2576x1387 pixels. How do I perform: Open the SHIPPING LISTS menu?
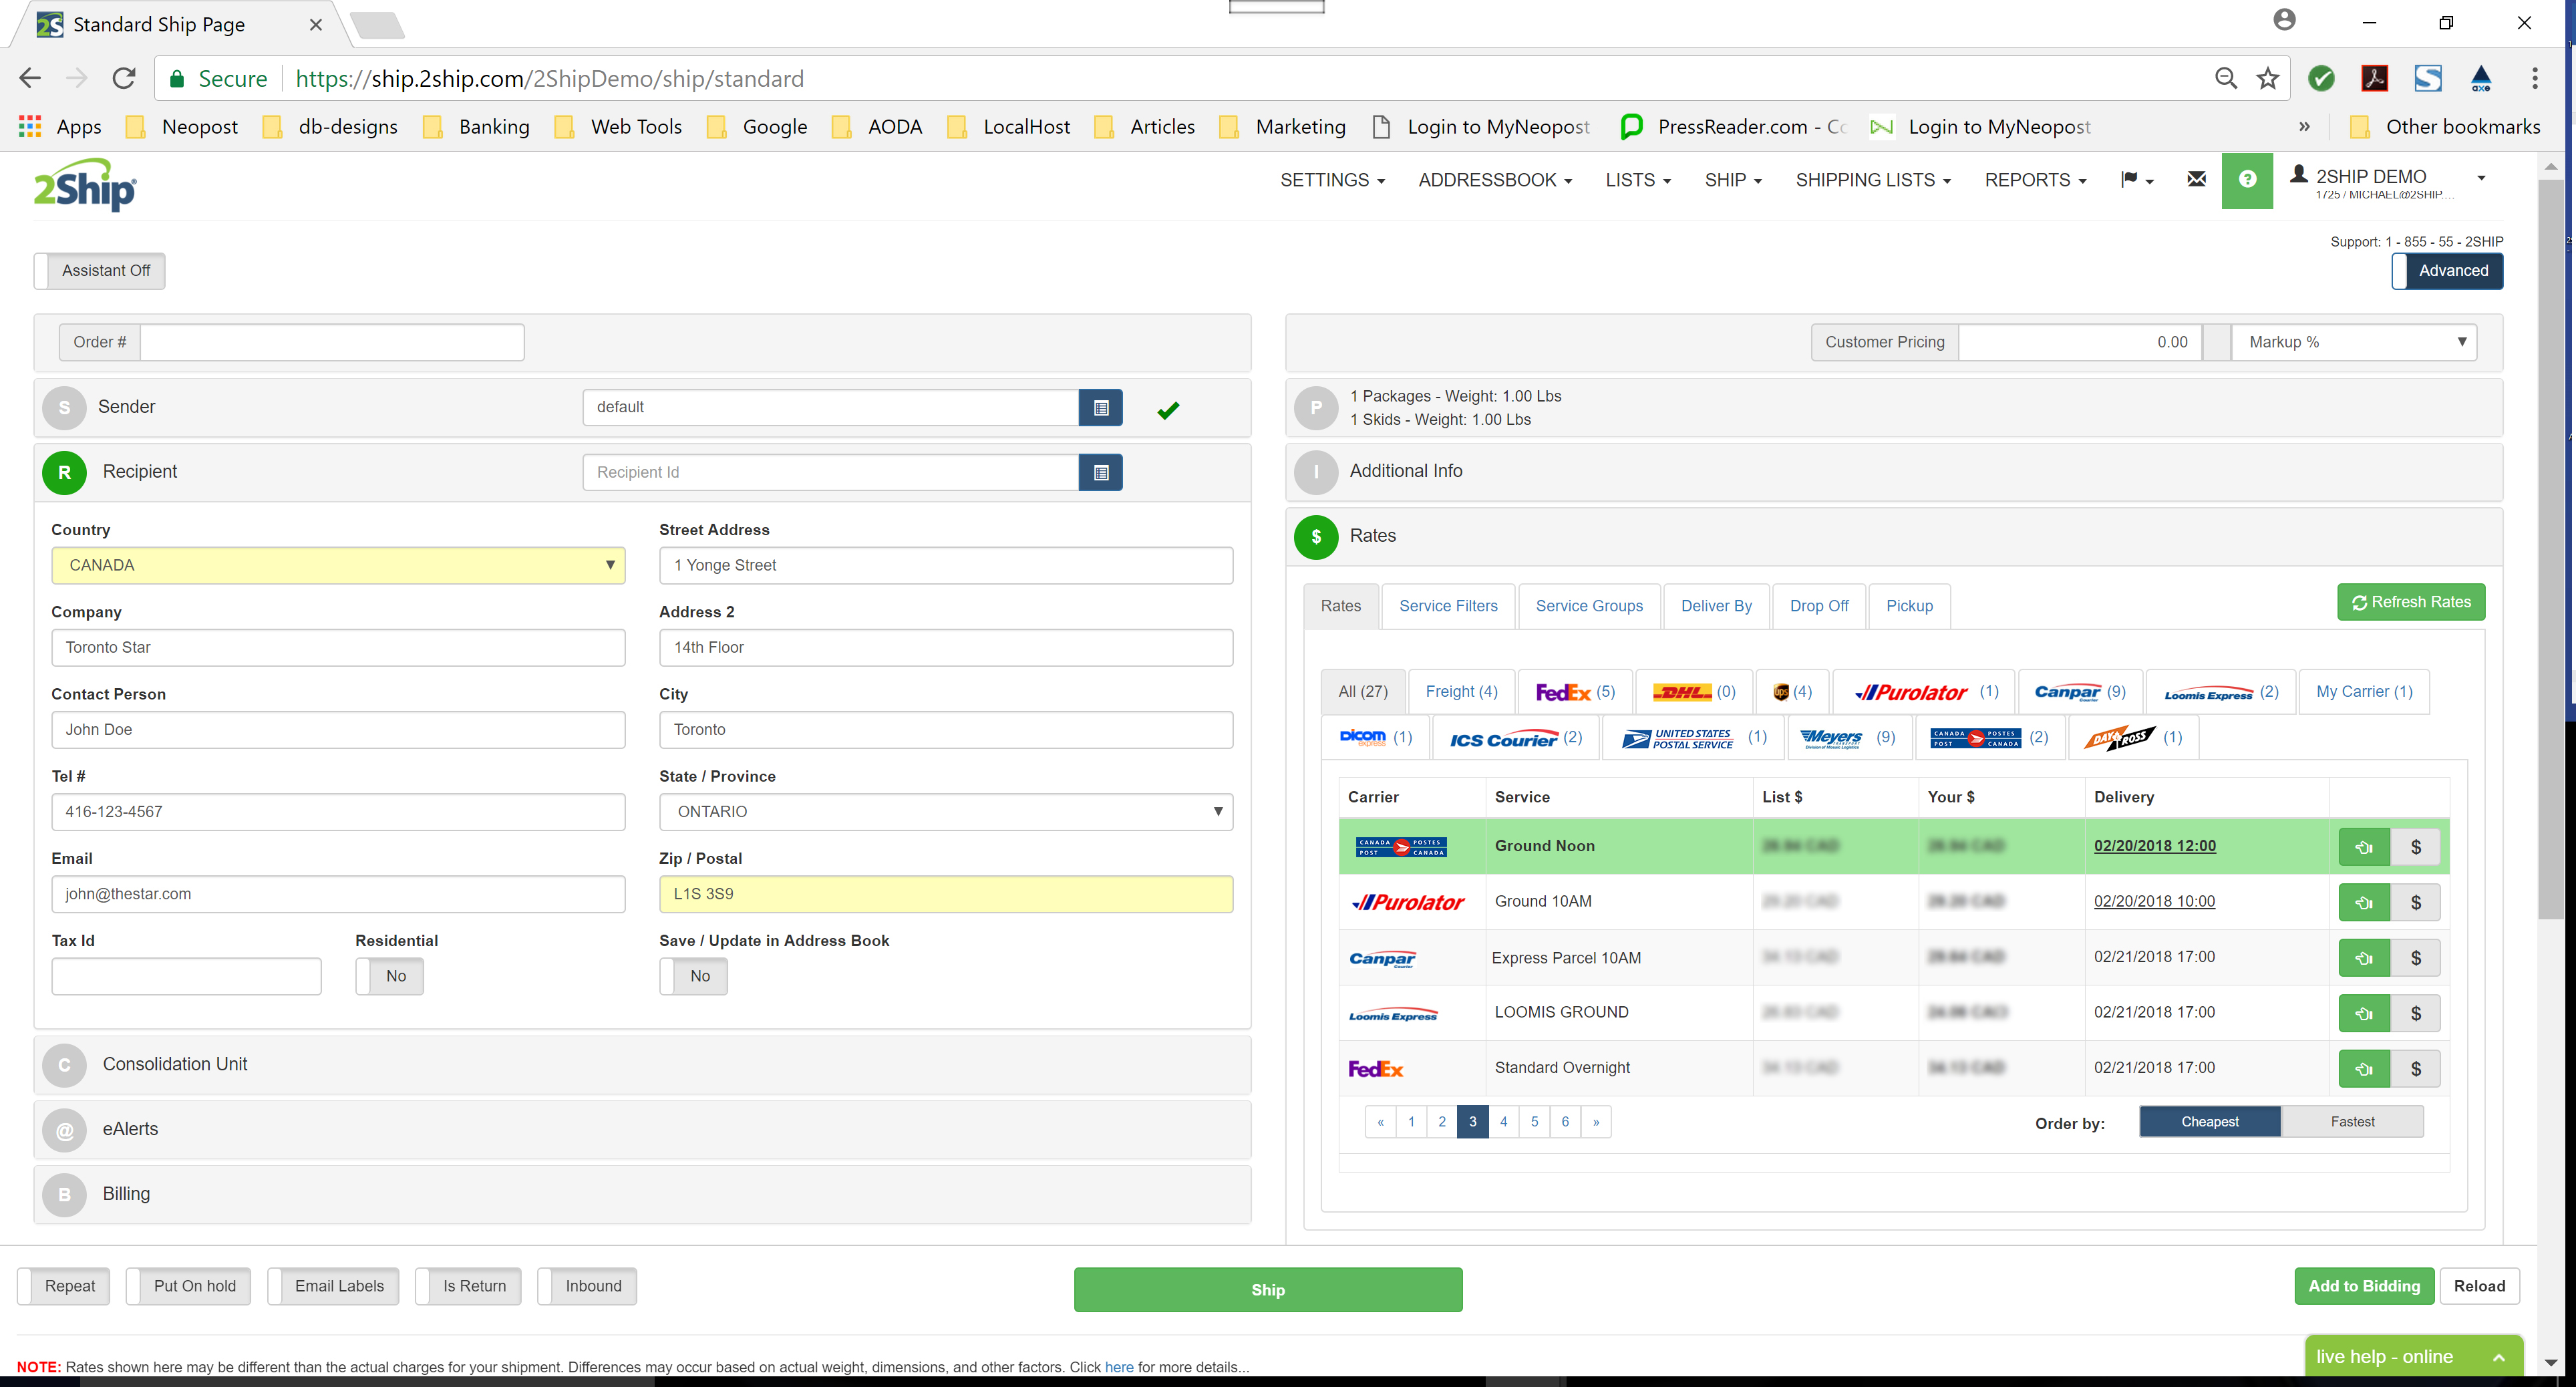(1872, 180)
